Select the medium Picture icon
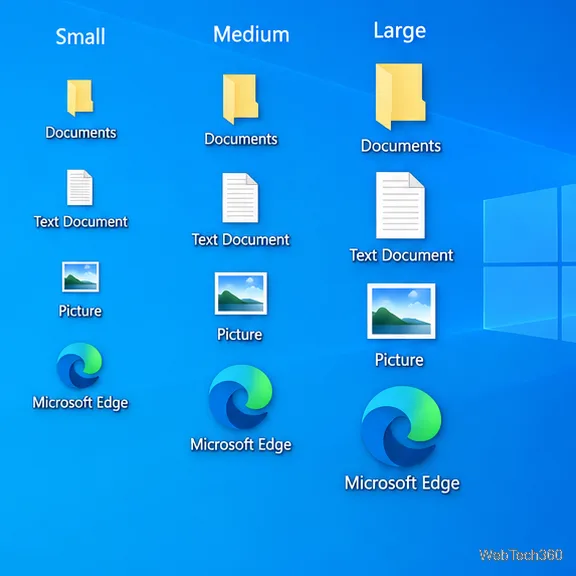 (241, 294)
